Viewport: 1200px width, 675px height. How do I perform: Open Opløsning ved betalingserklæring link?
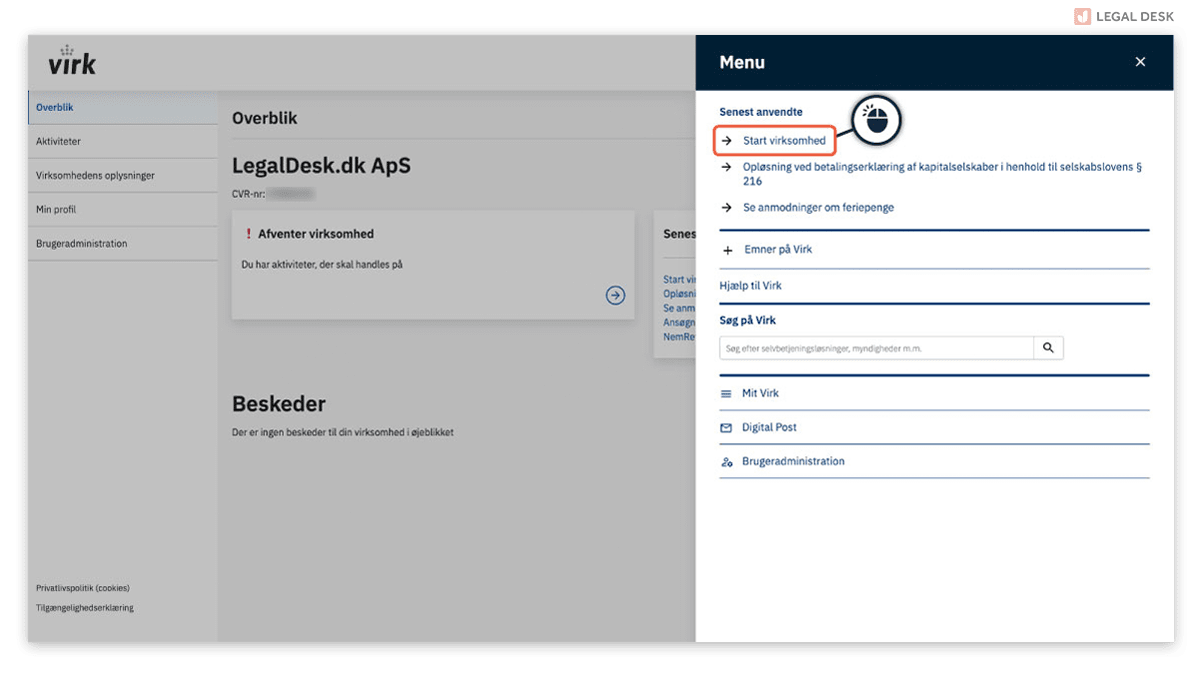click(942, 174)
